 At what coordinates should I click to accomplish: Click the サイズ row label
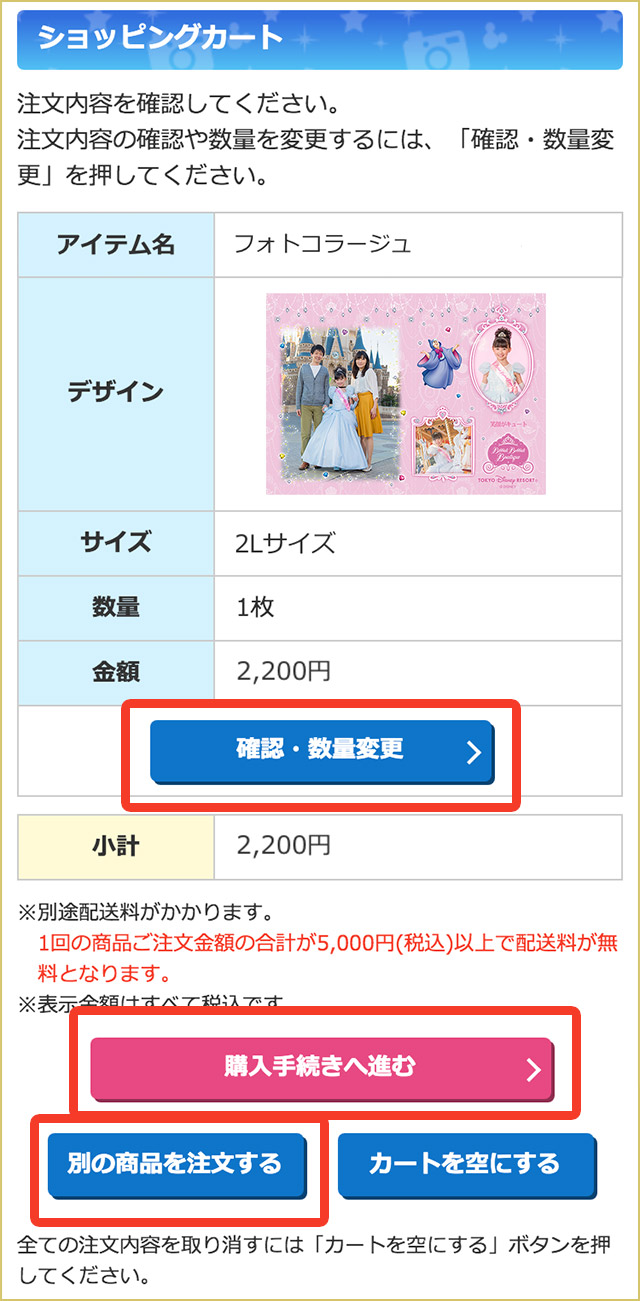click(x=116, y=543)
